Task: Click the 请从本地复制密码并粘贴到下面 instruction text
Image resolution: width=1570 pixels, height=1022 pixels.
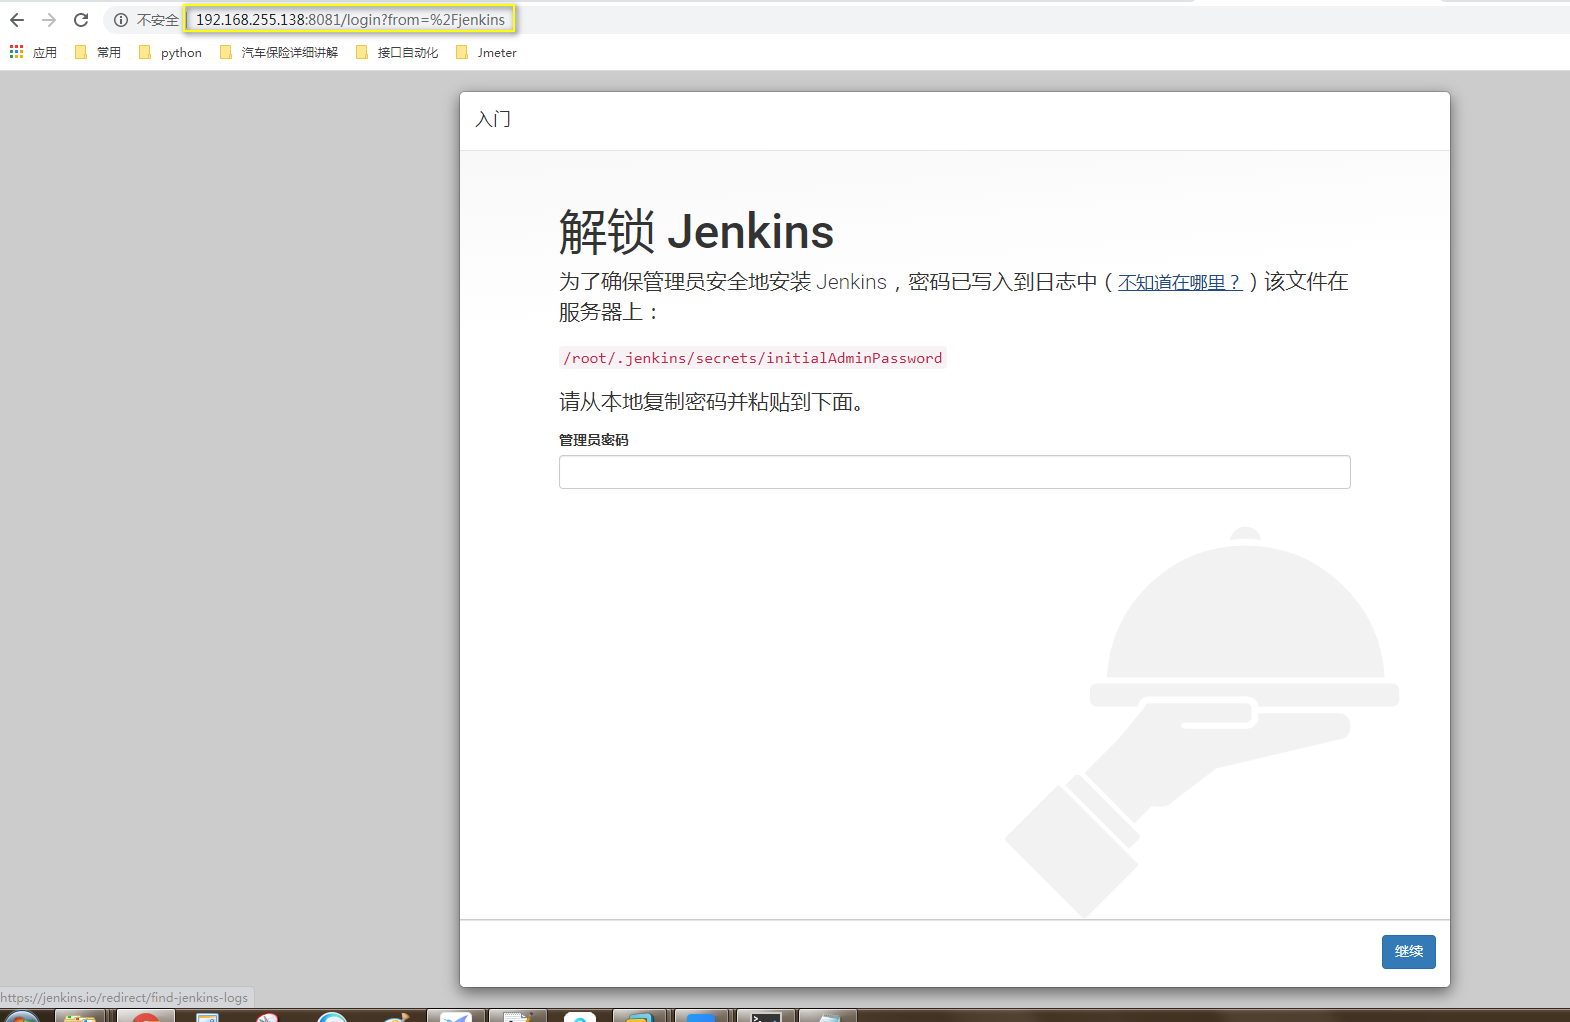Action: [711, 402]
